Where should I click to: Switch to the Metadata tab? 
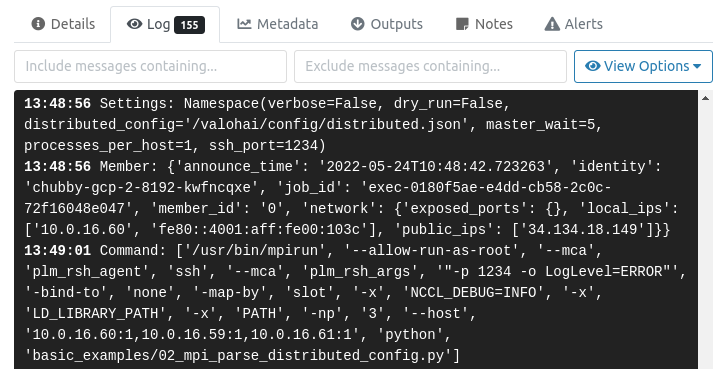coord(277,24)
